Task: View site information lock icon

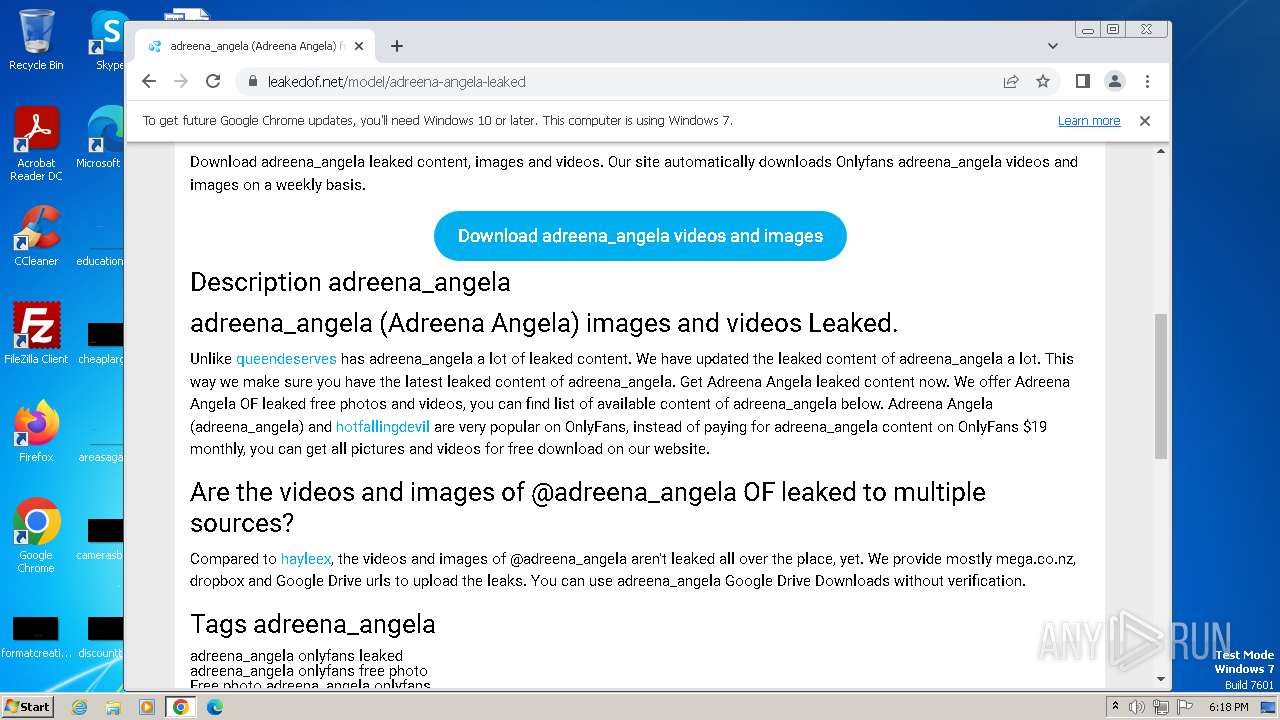Action: [252, 81]
